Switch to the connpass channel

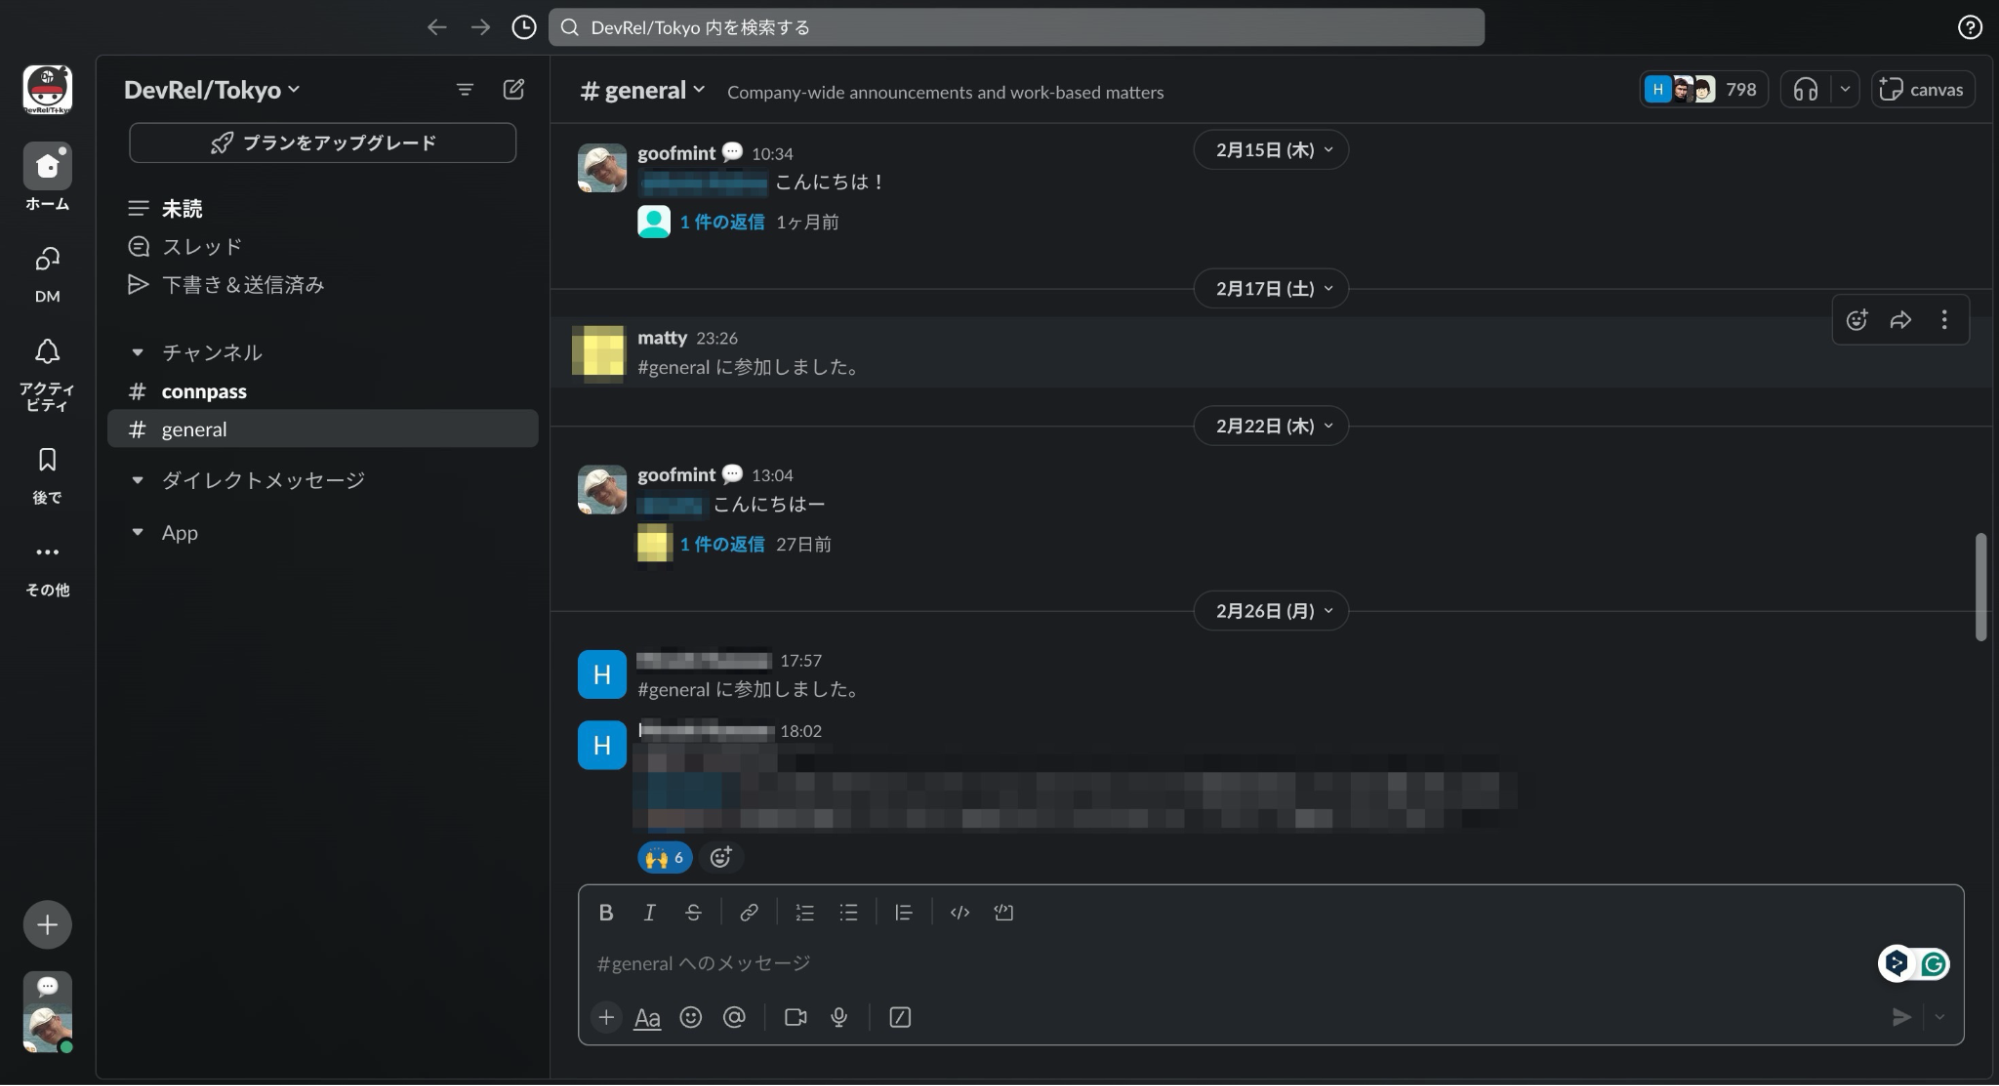pyautogui.click(x=322, y=392)
